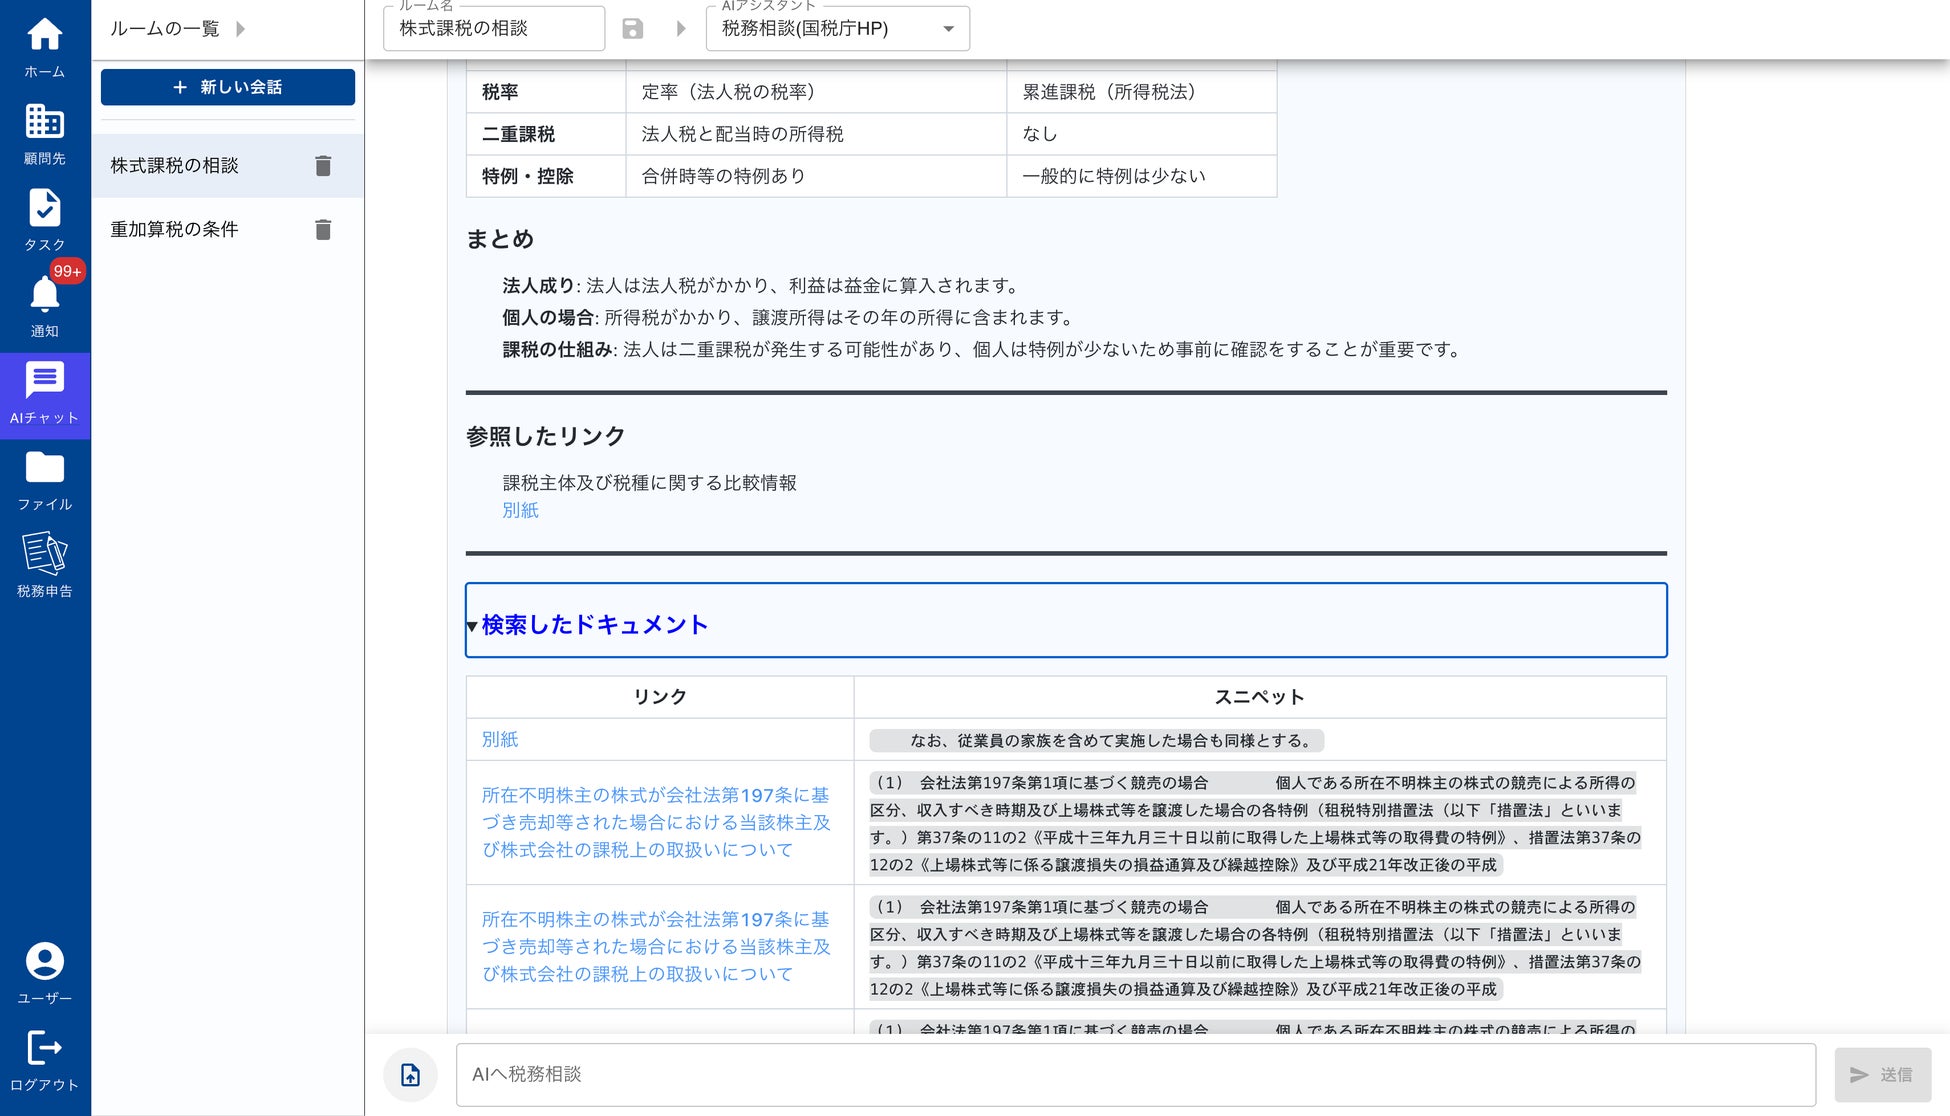Click the 99+ notification badge
The height and width of the screenshot is (1116, 1950).
click(x=67, y=271)
